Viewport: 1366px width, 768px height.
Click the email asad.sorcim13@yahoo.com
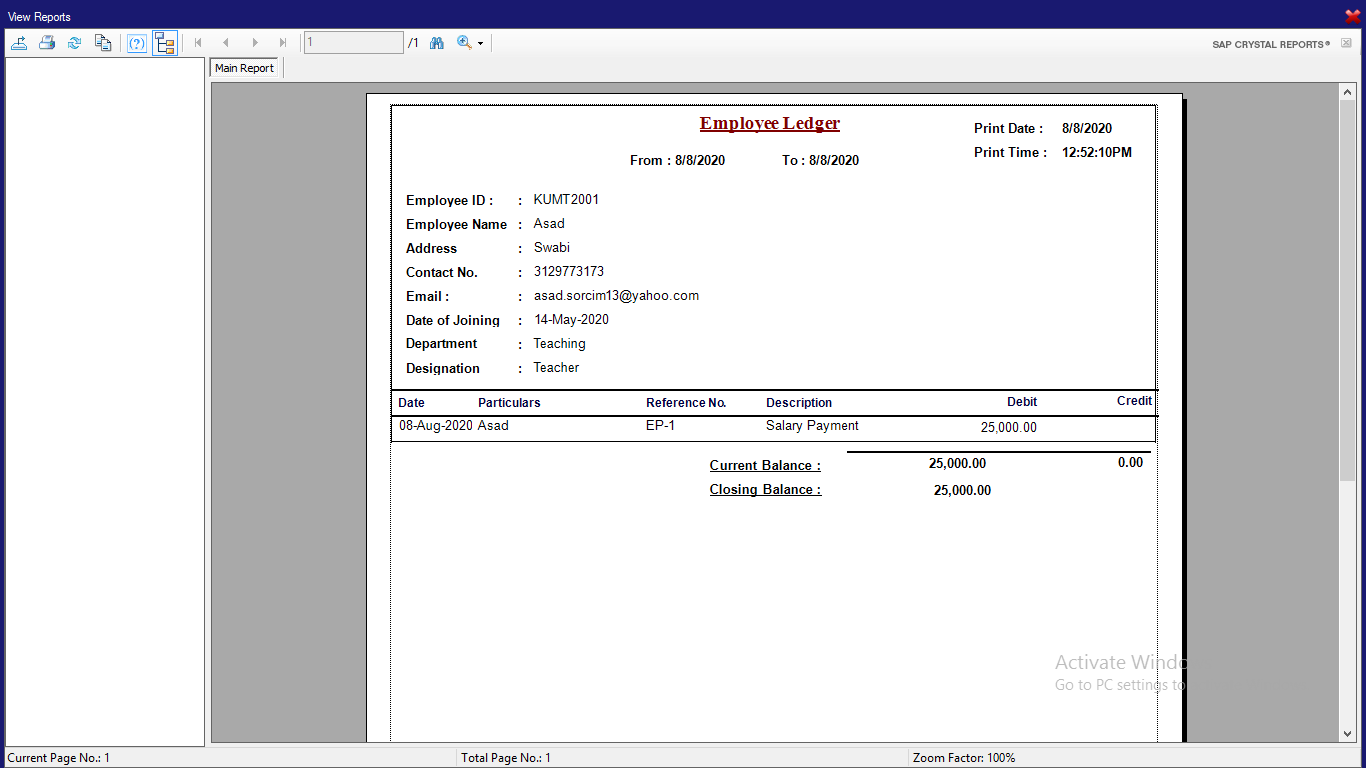point(616,296)
